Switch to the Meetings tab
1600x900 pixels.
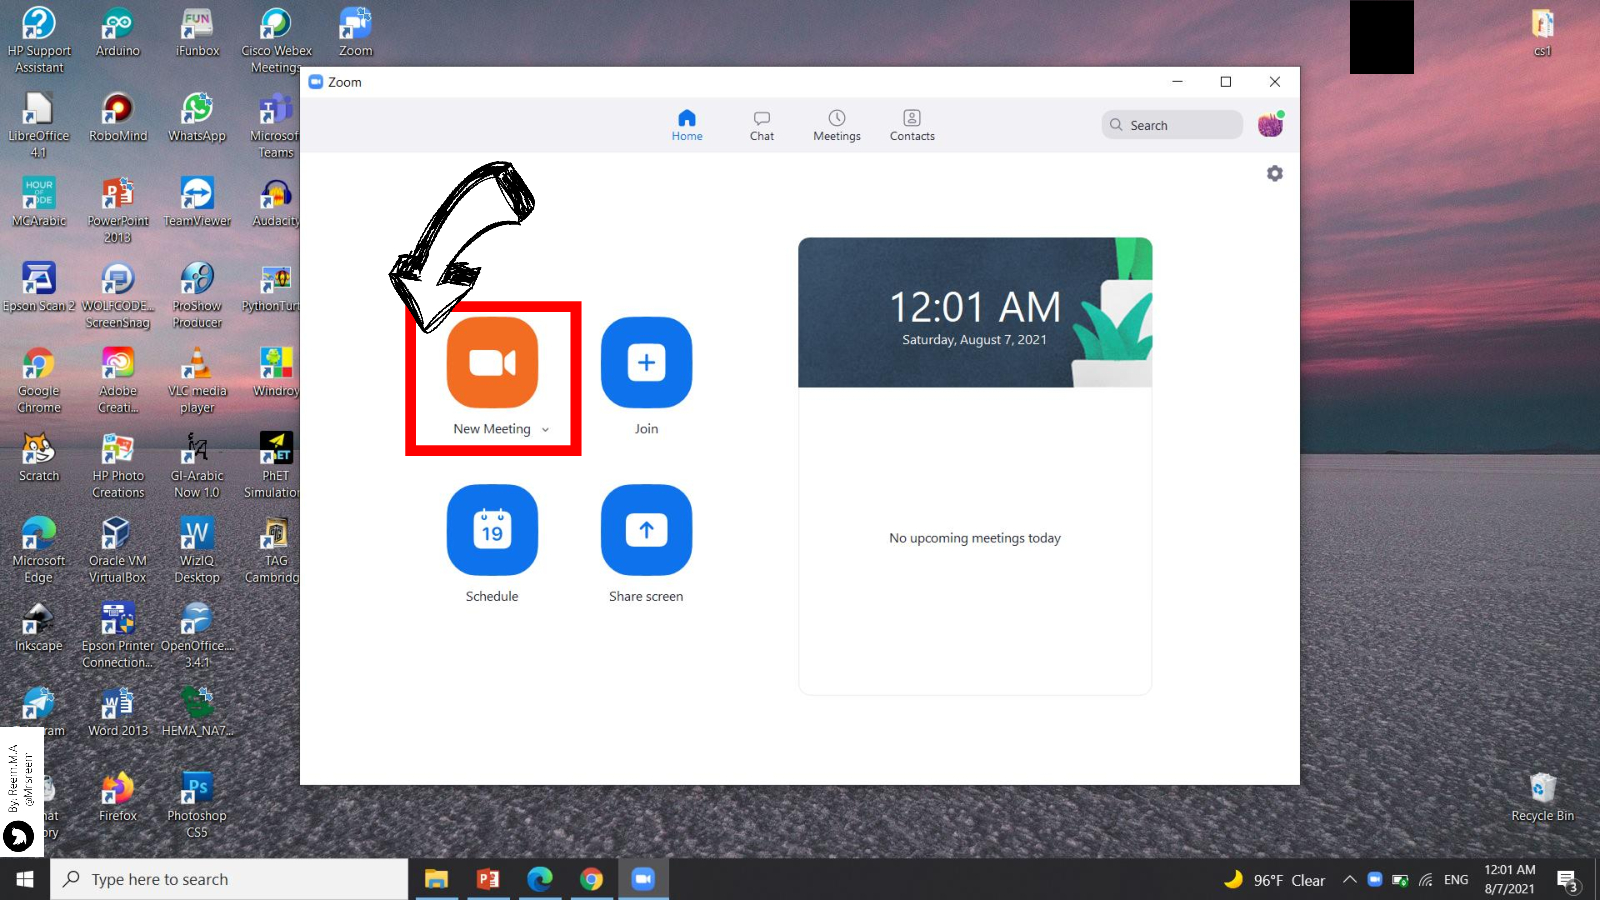tap(837, 125)
